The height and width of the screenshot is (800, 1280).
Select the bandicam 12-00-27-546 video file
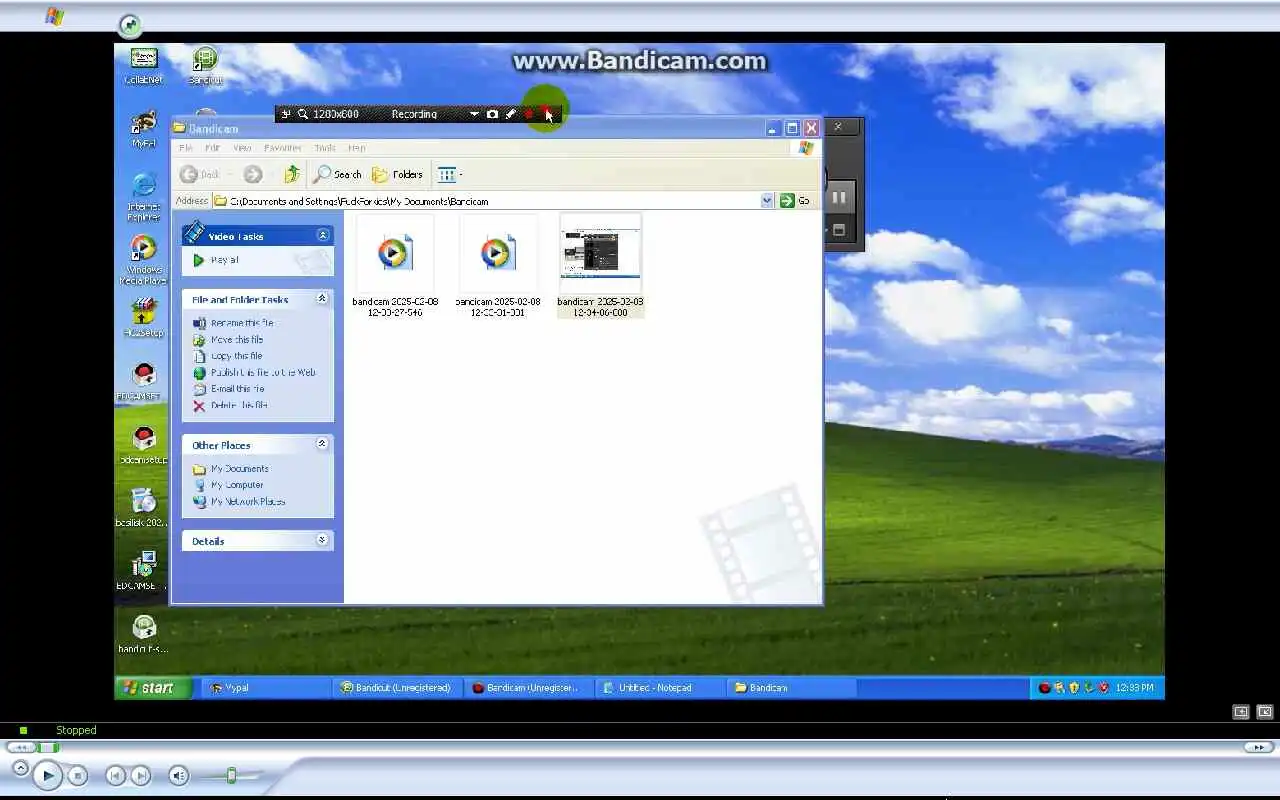click(x=394, y=266)
